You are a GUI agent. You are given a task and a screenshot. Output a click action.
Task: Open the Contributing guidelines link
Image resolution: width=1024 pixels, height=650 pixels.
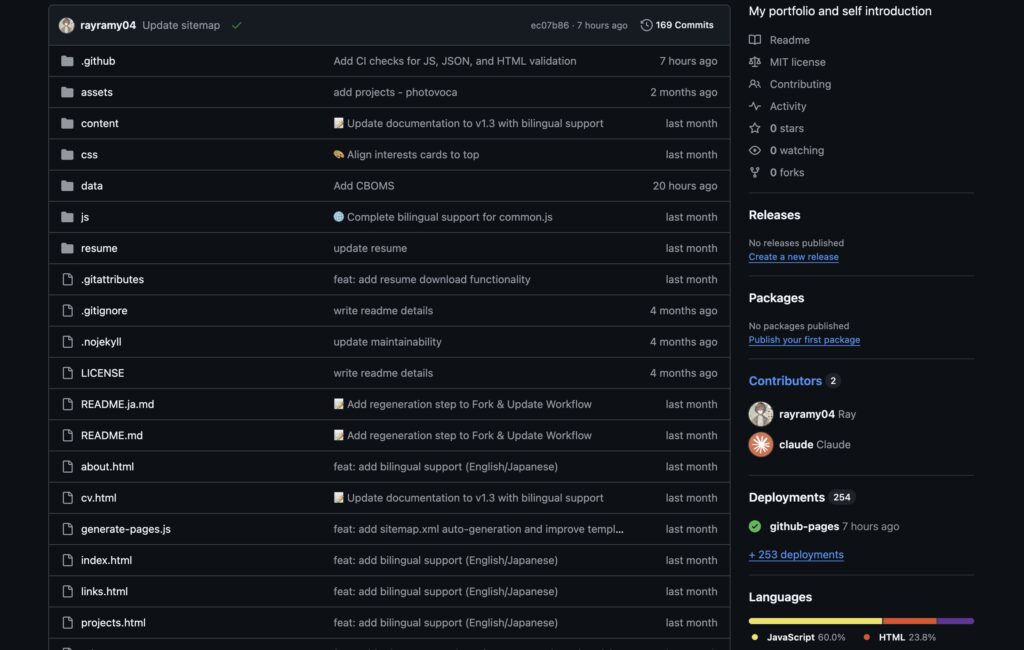[x=800, y=84]
